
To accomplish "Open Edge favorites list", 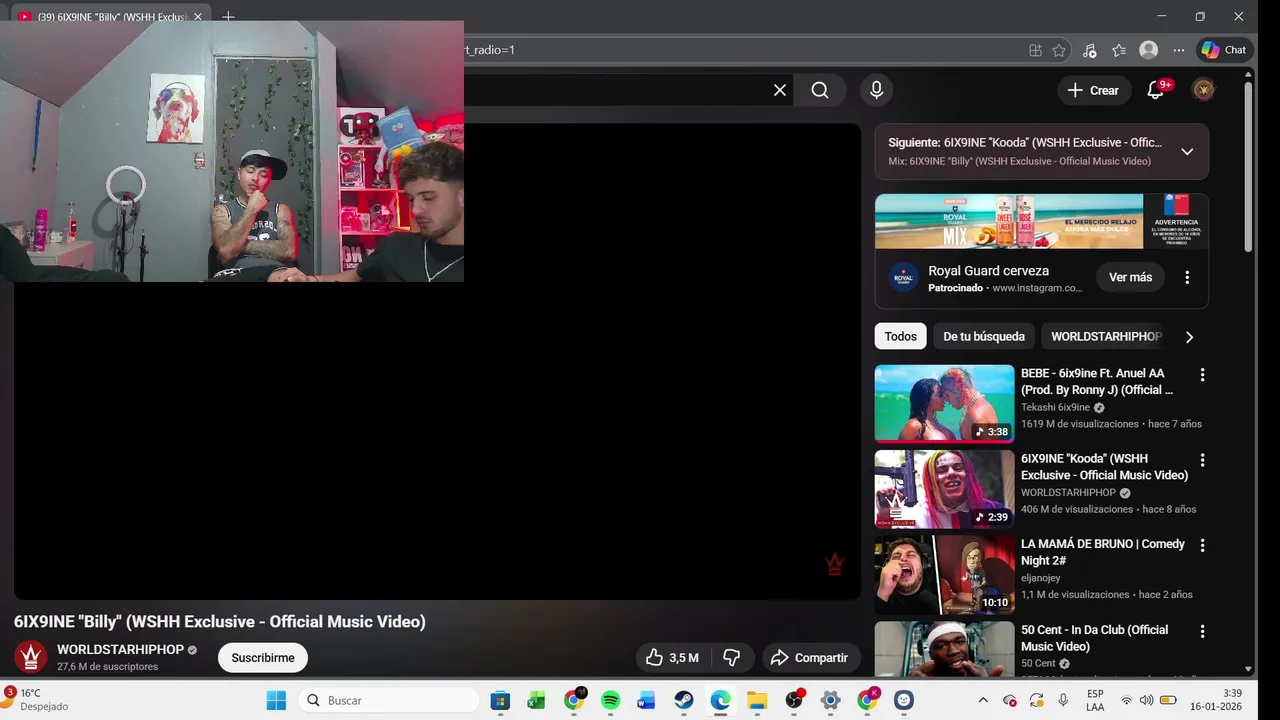I will click(x=1119, y=50).
